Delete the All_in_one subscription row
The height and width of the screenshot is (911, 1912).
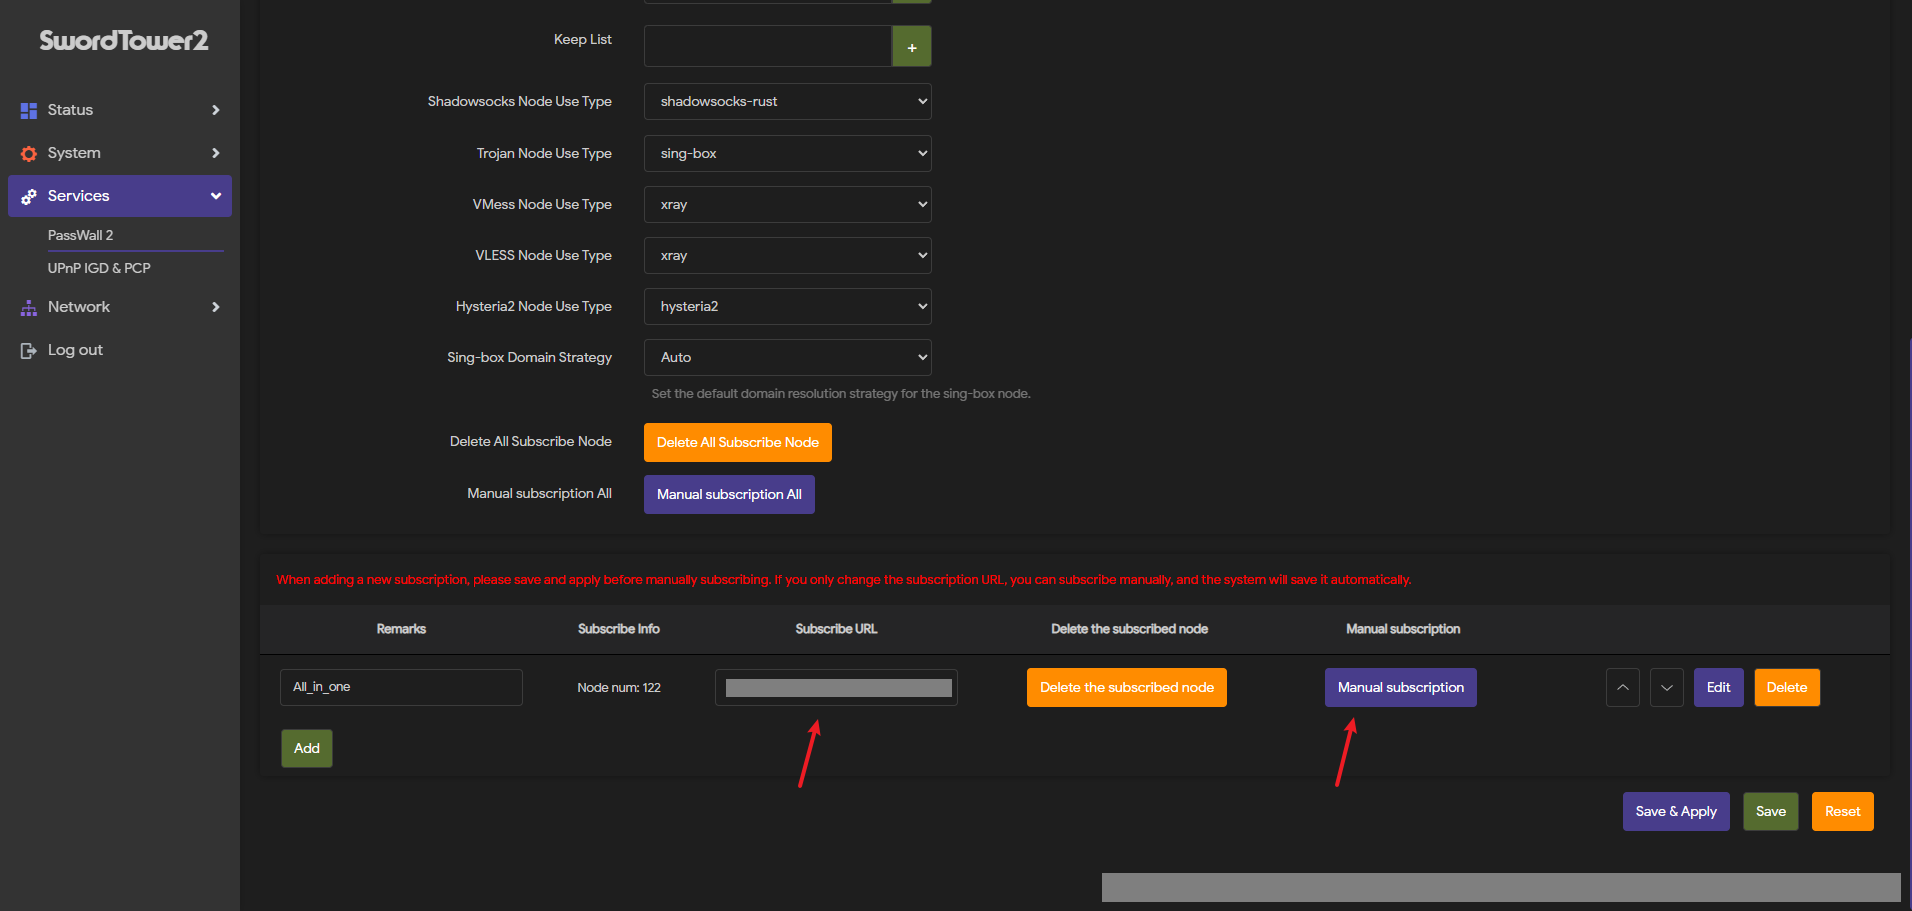pyautogui.click(x=1787, y=688)
